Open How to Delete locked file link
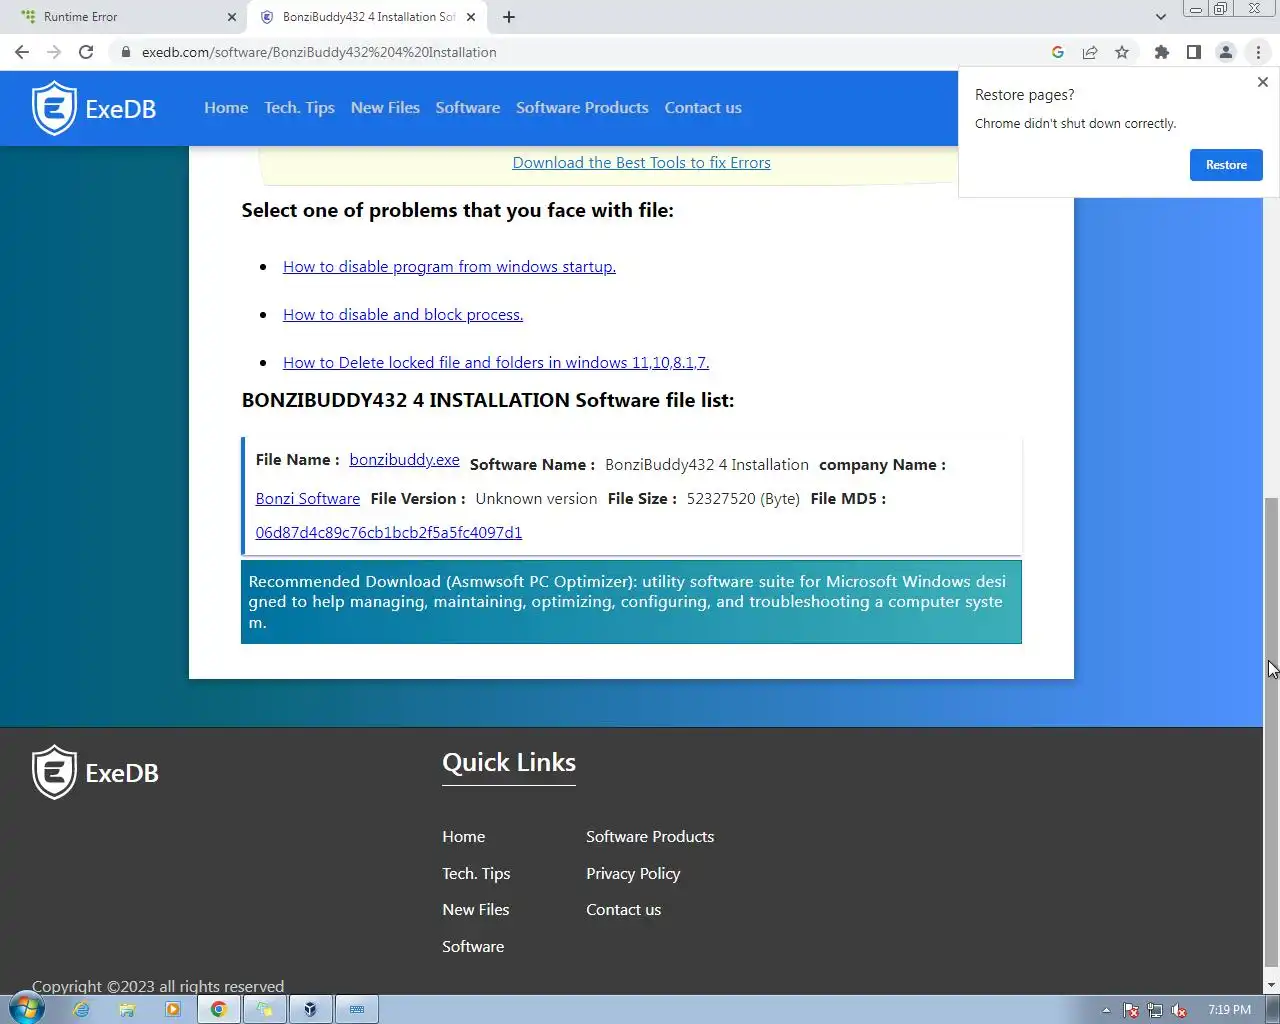Image resolution: width=1280 pixels, height=1024 pixels. click(x=496, y=363)
